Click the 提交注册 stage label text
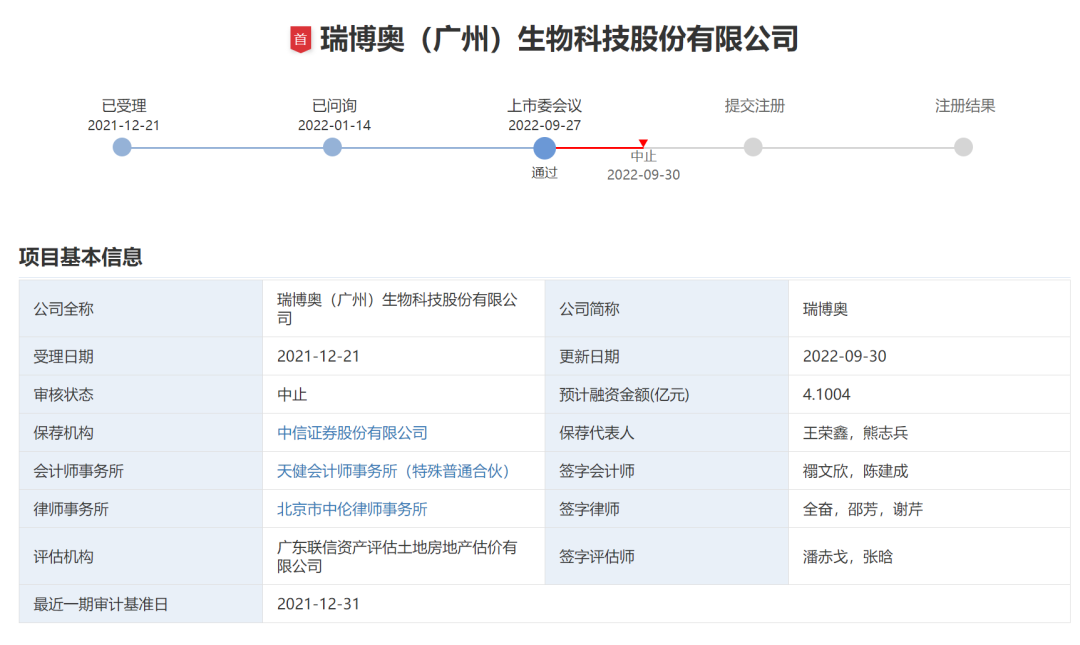Image resolution: width=1080 pixels, height=645 pixels. 754,106
